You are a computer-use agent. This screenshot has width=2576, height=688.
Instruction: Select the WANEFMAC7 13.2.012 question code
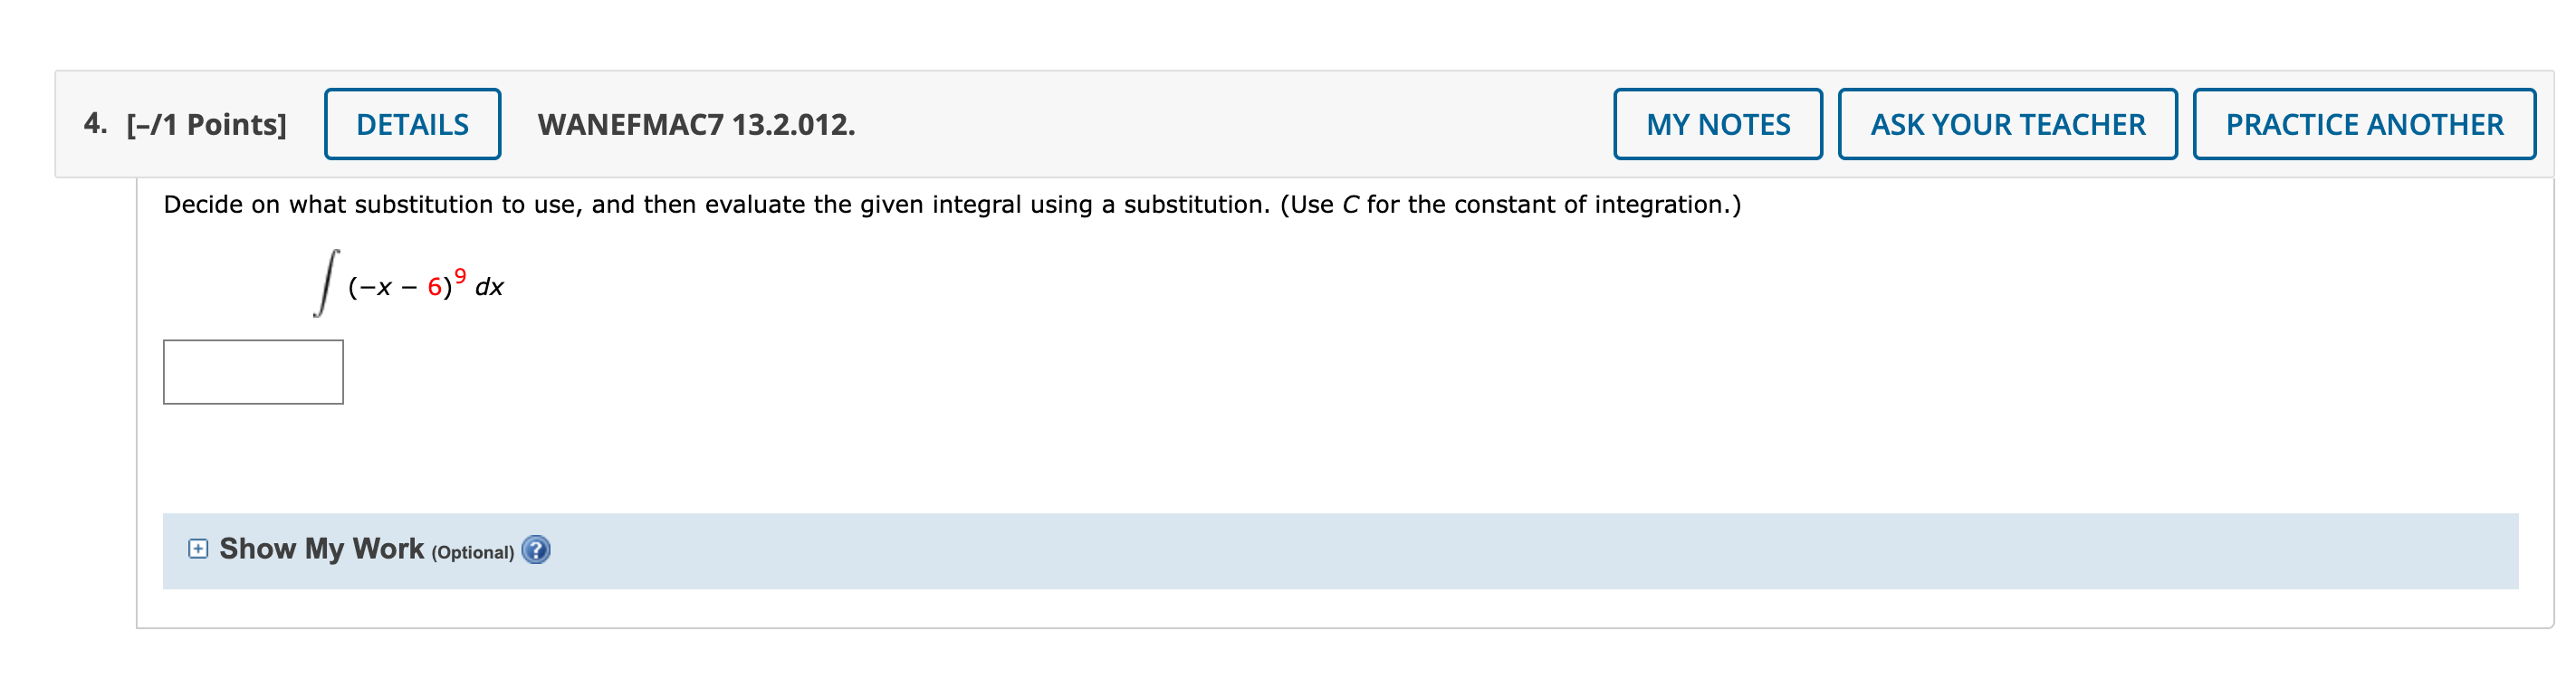click(696, 124)
